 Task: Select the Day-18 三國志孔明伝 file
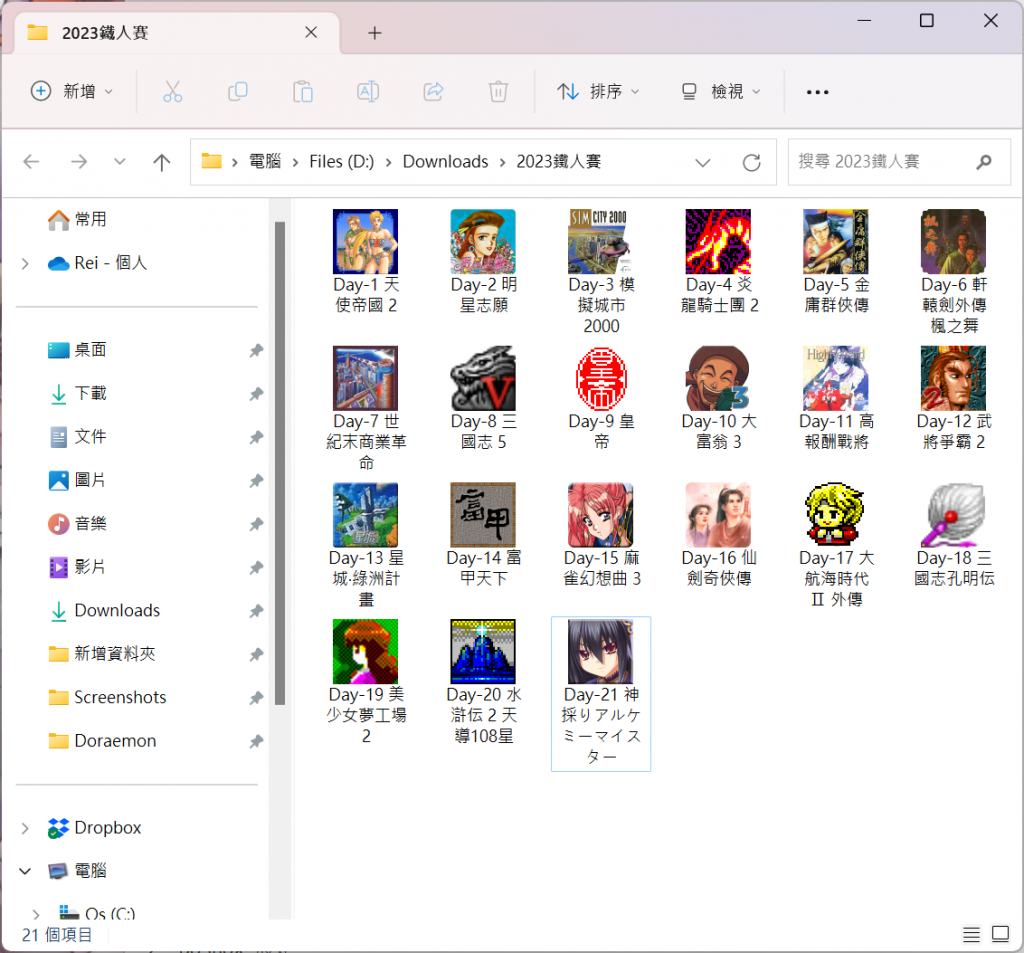coord(953,535)
